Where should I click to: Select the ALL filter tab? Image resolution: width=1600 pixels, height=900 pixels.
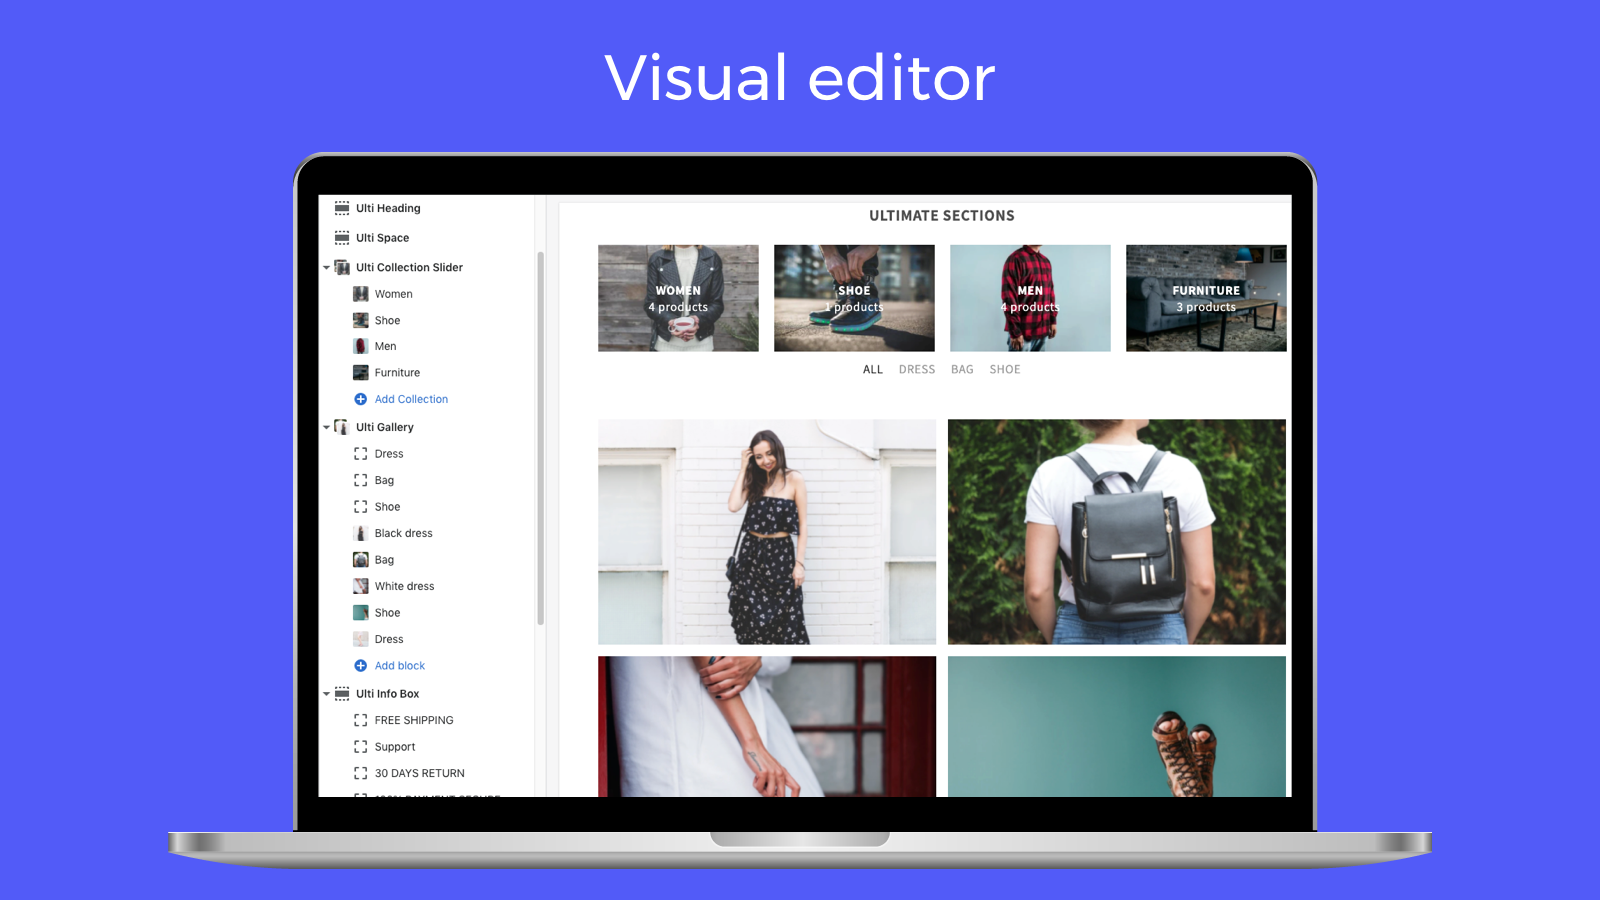pos(872,369)
